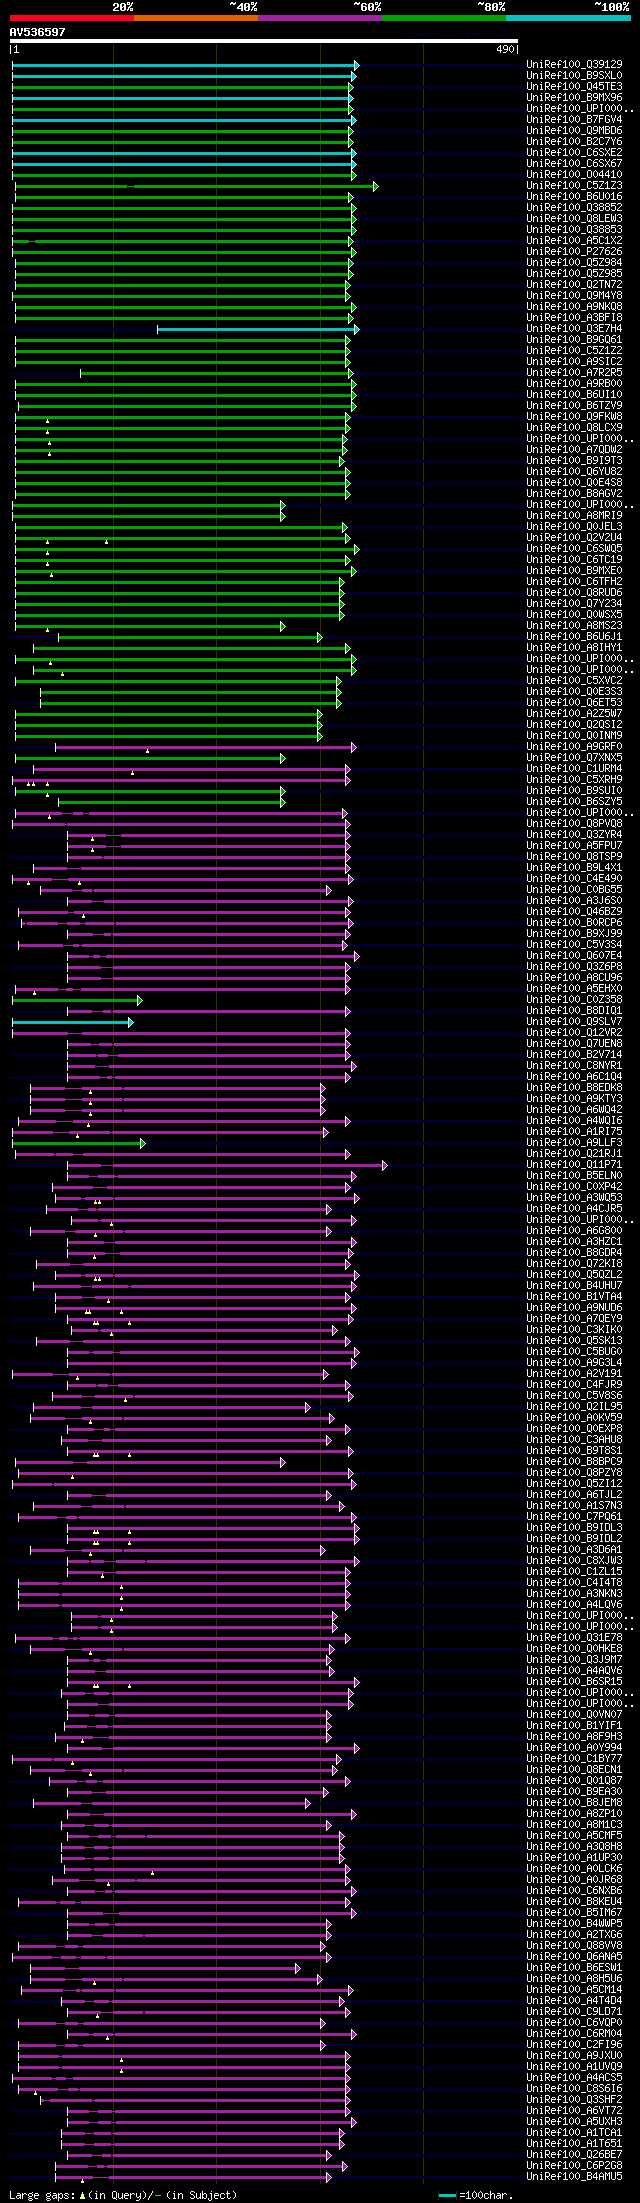Viewport: 640px width, 2203px height.
Task: Select hit UniRef100_B9SUI0
Action: point(575,791)
